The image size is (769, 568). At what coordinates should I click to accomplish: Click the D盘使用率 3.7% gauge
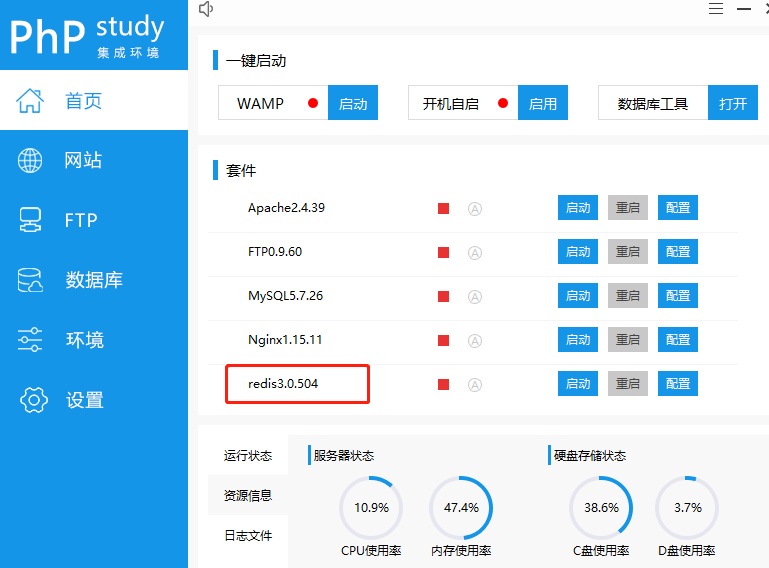coord(688,508)
